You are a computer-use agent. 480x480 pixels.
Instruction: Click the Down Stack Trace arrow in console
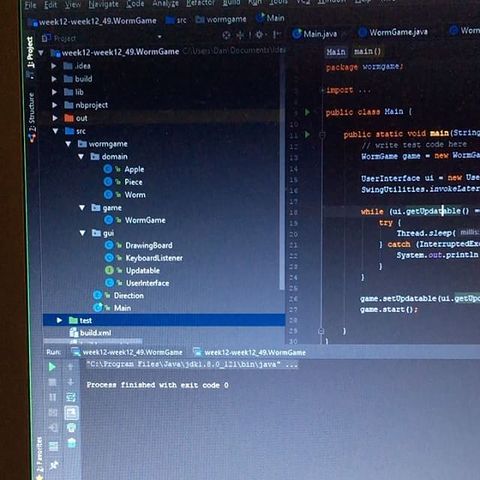coord(71,382)
